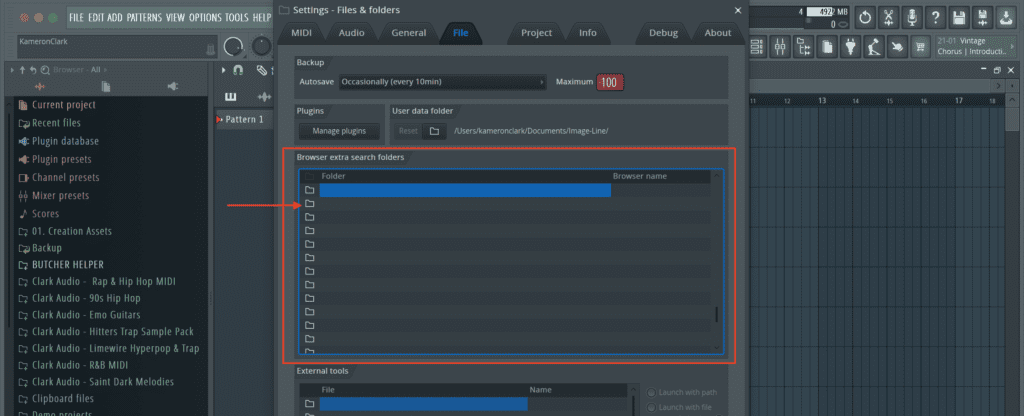This screenshot has width=1024, height=416.
Task: Close the Settings window
Action: (x=738, y=10)
